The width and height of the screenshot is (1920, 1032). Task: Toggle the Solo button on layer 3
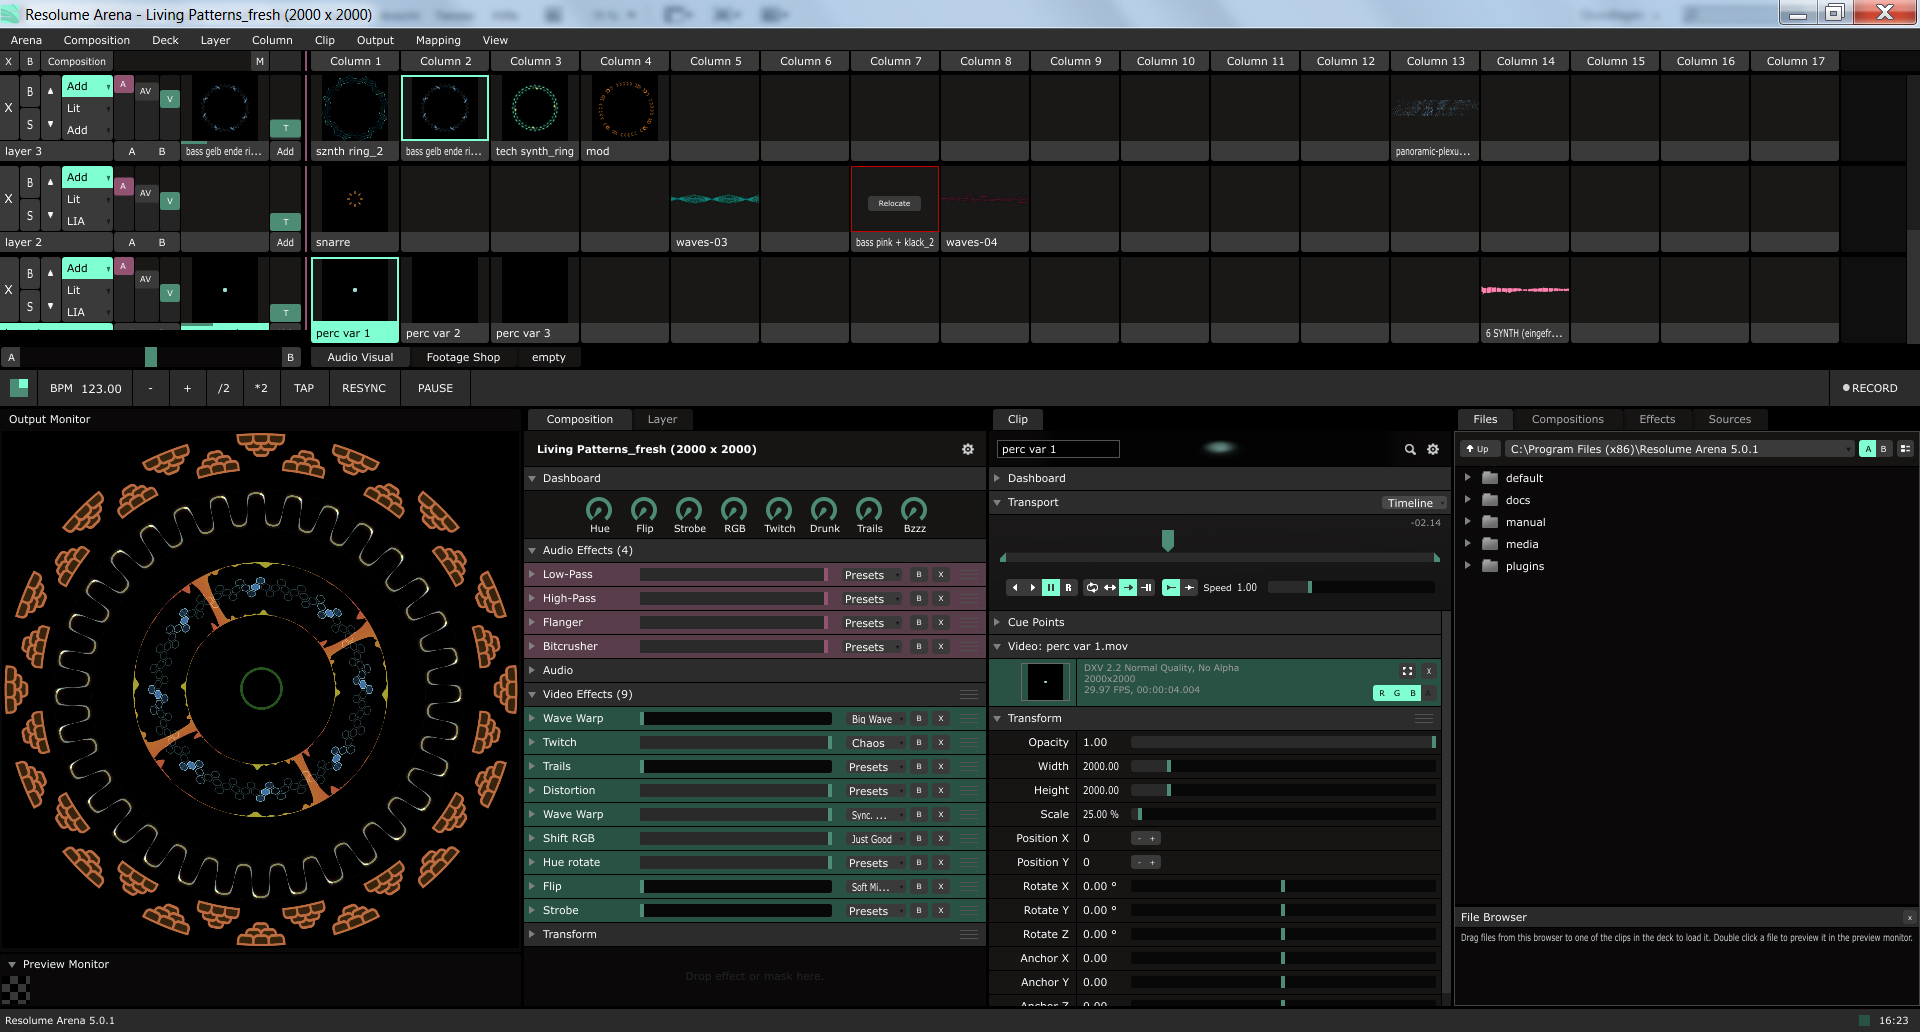(x=30, y=125)
